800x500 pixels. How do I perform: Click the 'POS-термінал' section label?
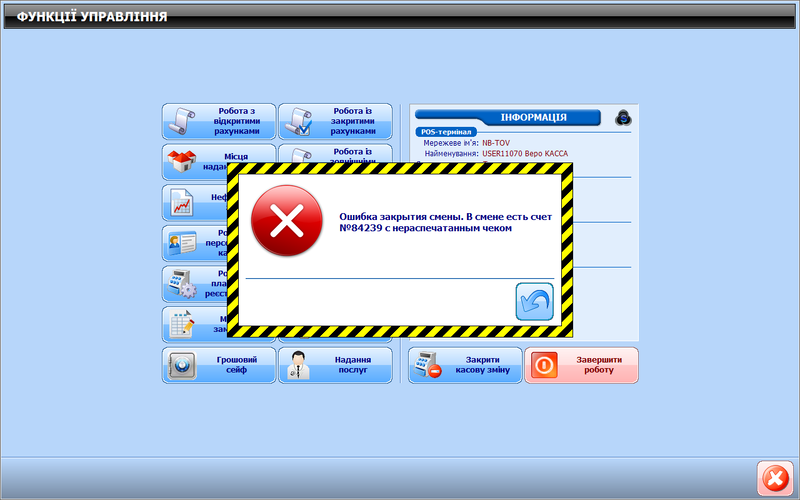point(445,132)
